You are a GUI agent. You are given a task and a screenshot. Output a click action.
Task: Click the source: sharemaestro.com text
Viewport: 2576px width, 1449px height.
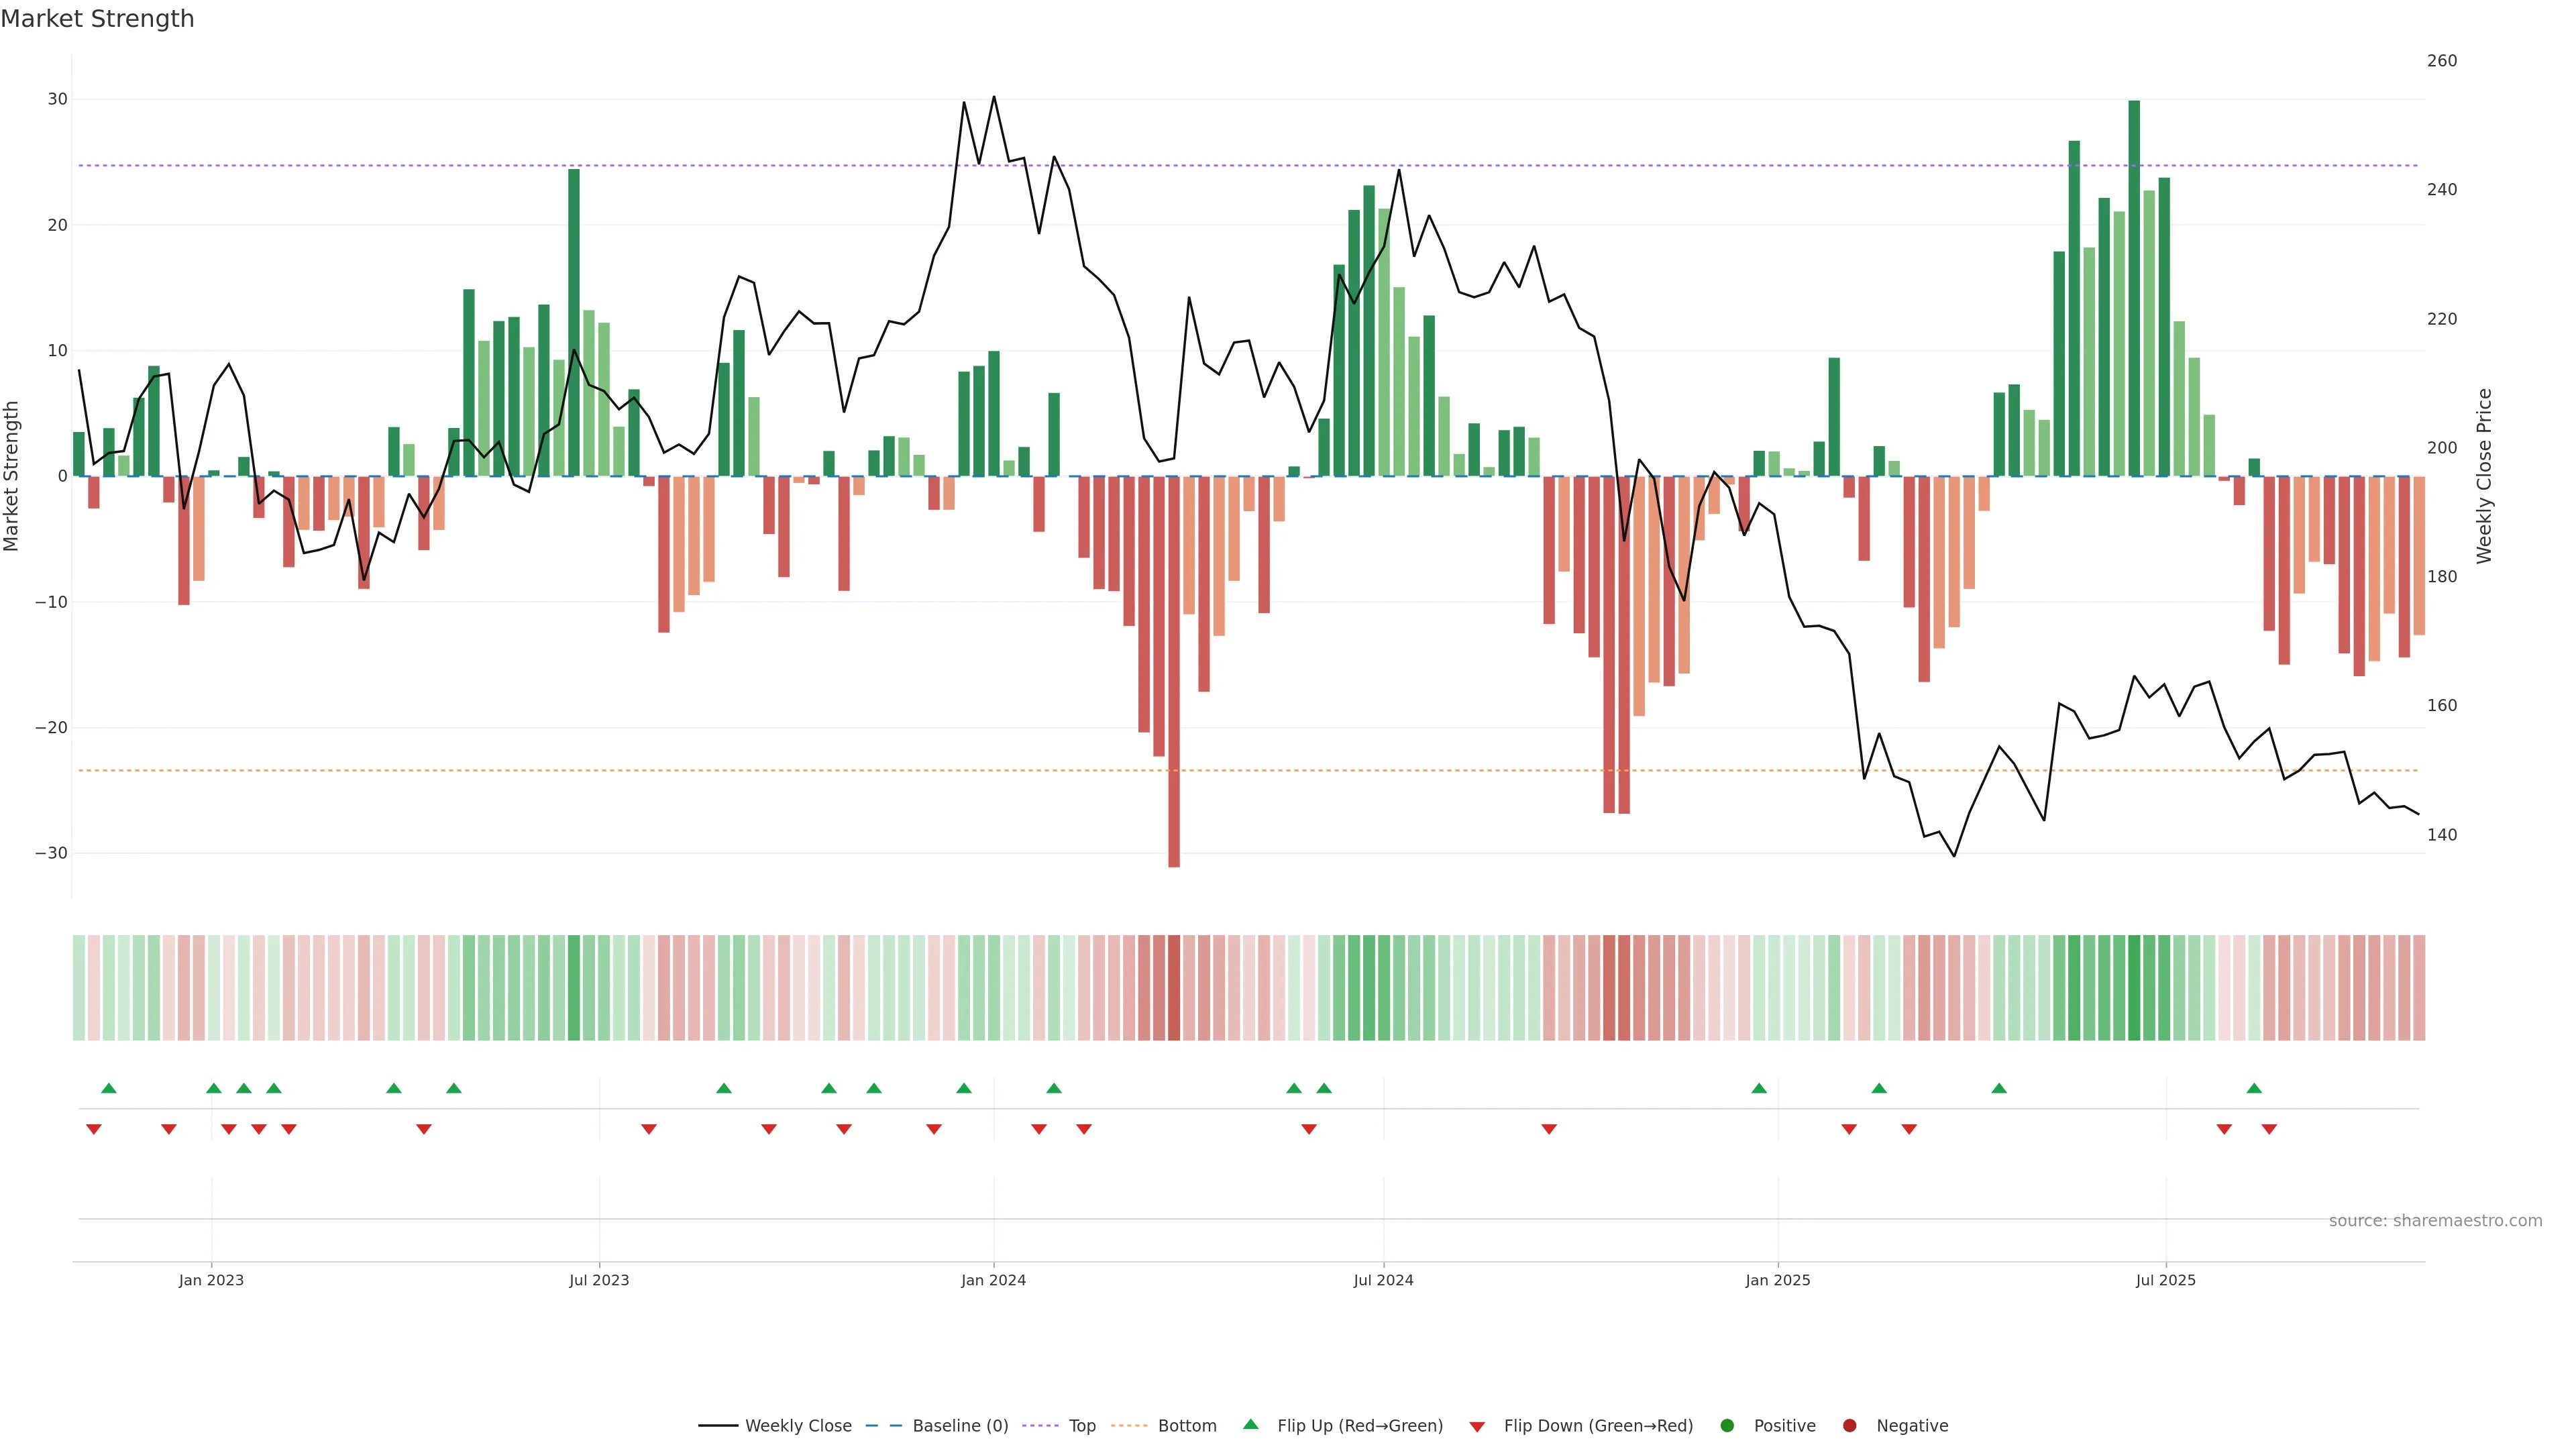coord(2435,1220)
